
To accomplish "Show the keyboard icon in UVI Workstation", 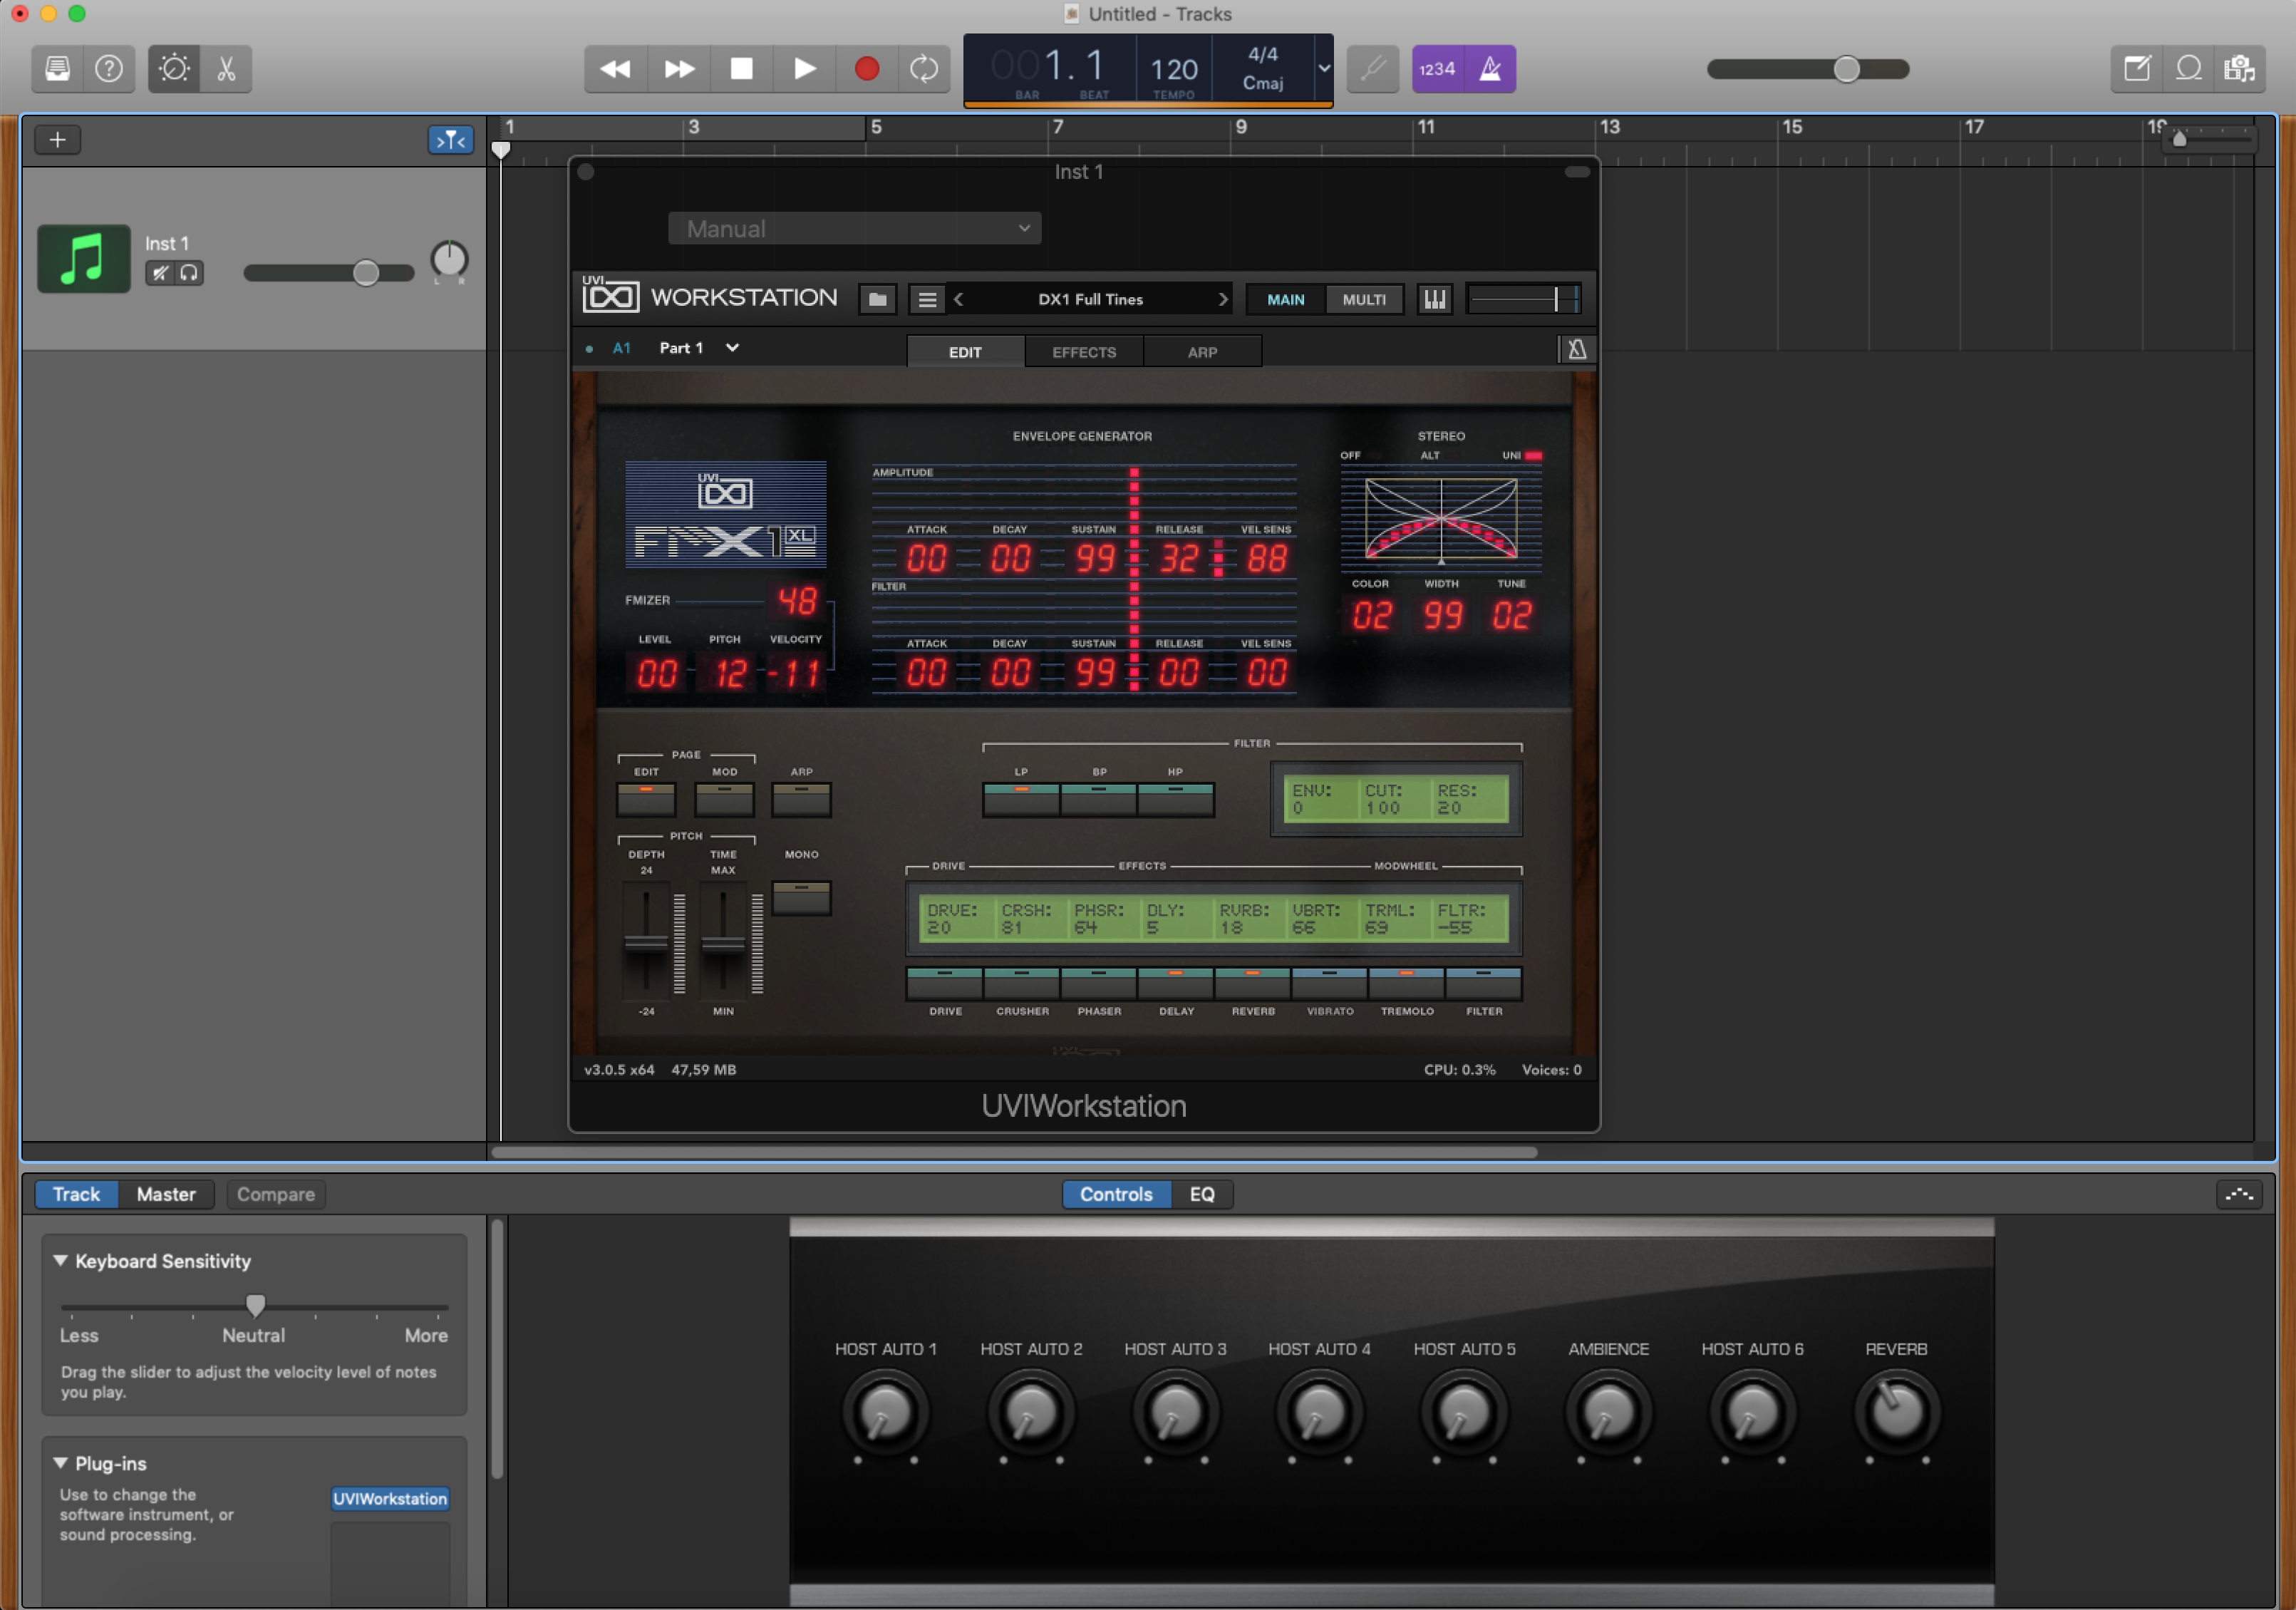I will click(1434, 299).
